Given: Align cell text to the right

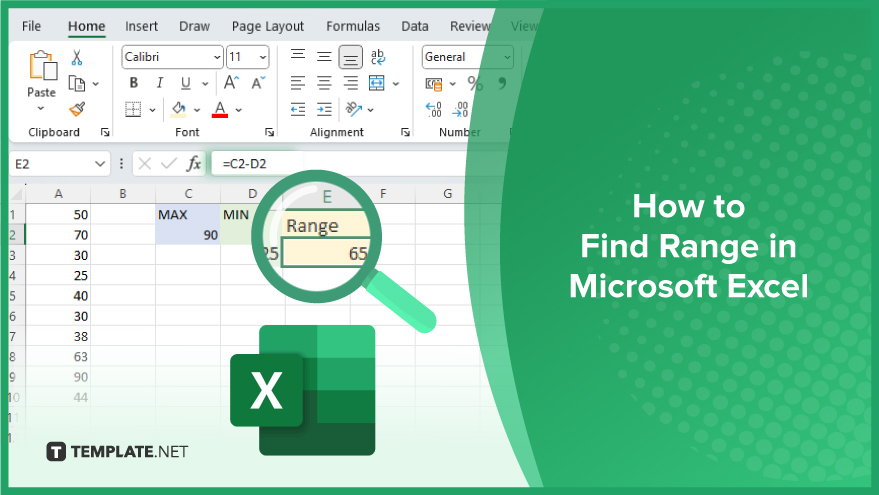Looking at the screenshot, I should click(x=350, y=84).
